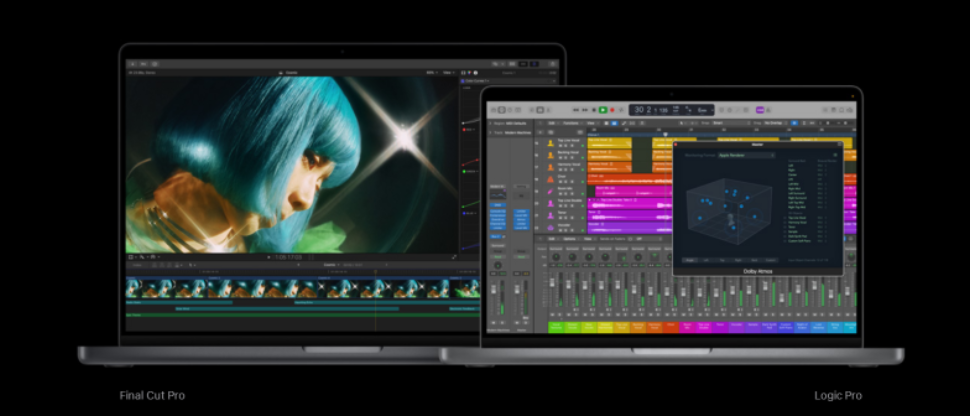Enter full screen via Final Cut viewer icon
The height and width of the screenshot is (416, 970).
[x=454, y=257]
